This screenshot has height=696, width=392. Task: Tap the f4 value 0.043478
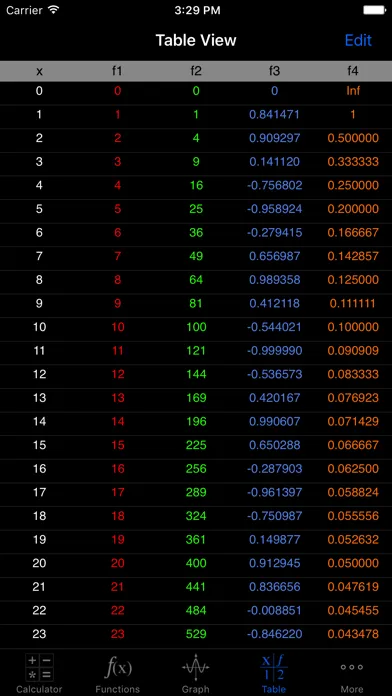tap(353, 634)
